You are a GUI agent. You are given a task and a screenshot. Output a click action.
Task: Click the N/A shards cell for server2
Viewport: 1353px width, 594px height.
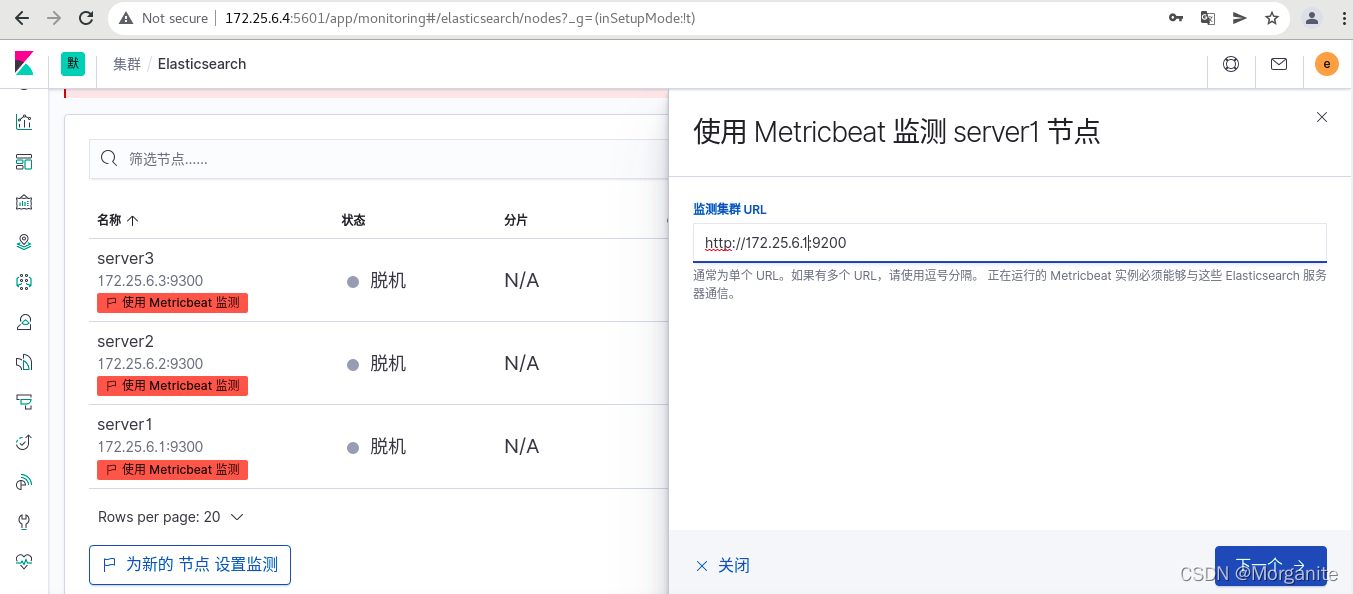point(522,364)
